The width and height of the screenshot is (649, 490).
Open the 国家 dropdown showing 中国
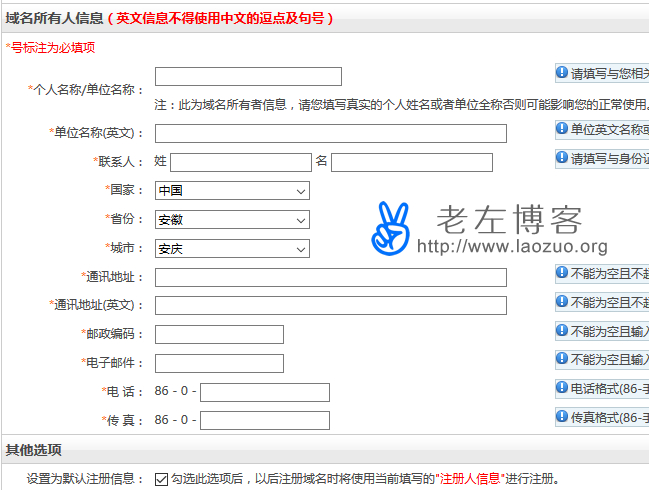[x=232, y=191]
